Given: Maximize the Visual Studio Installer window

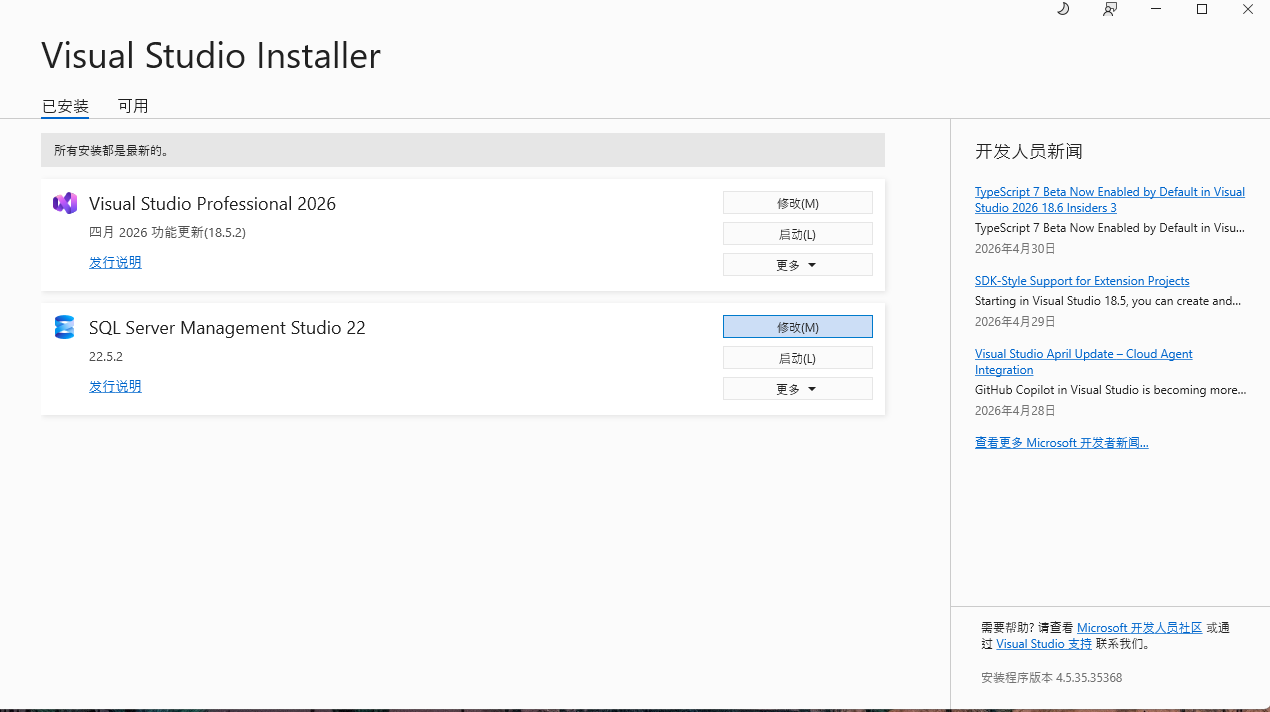Looking at the screenshot, I should [x=1202, y=9].
